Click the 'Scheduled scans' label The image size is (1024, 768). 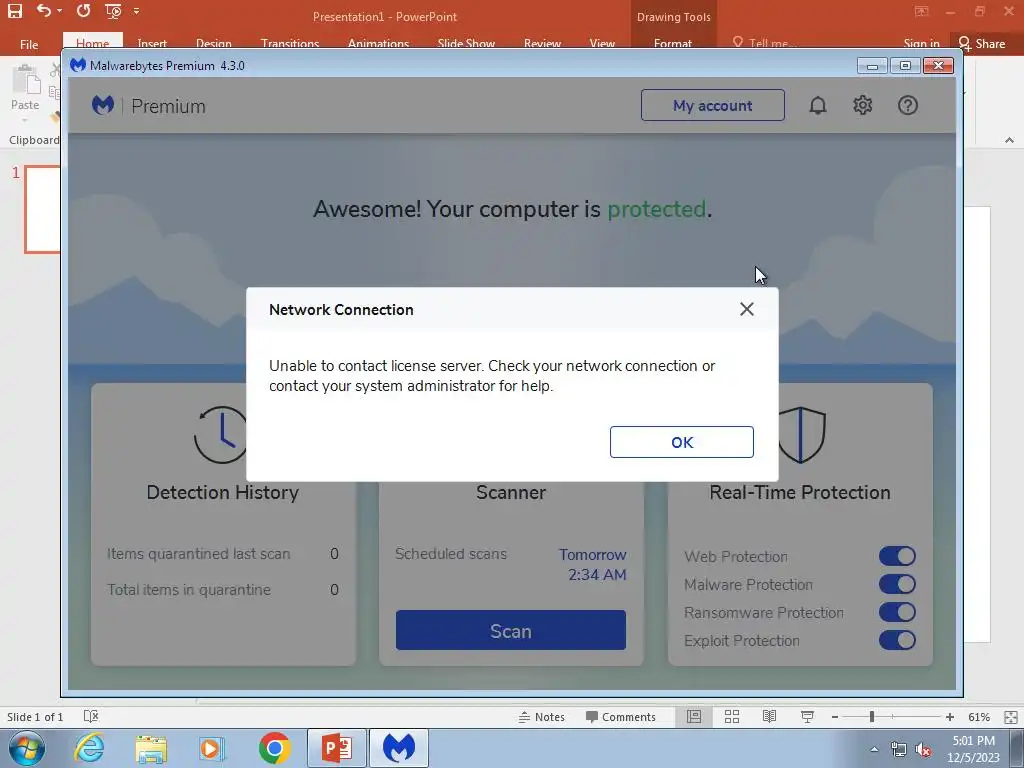coord(451,554)
